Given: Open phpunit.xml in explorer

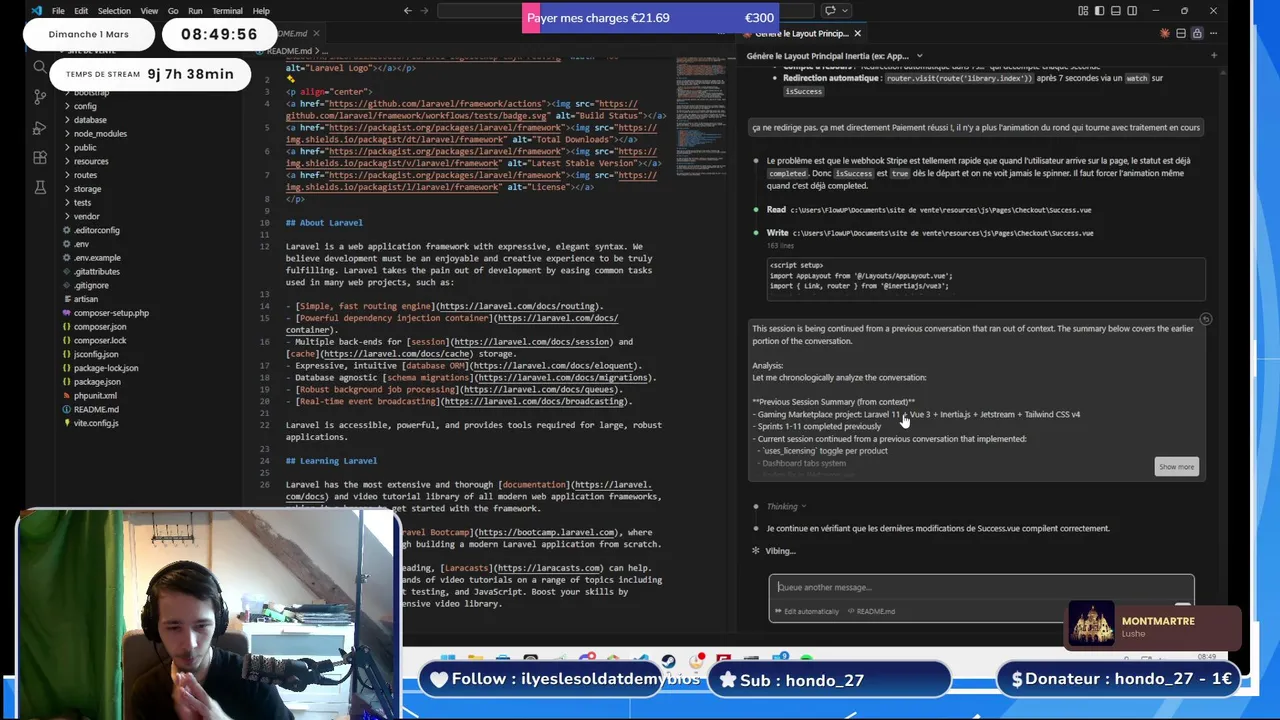Looking at the screenshot, I should 95,396.
